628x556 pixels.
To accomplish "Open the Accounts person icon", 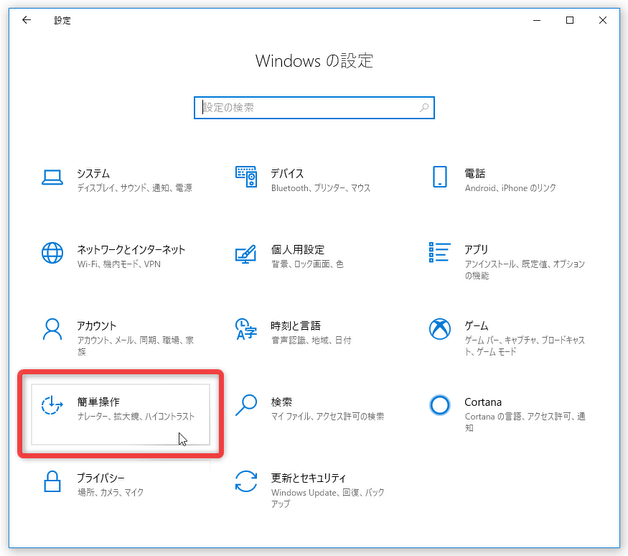I will point(52,329).
